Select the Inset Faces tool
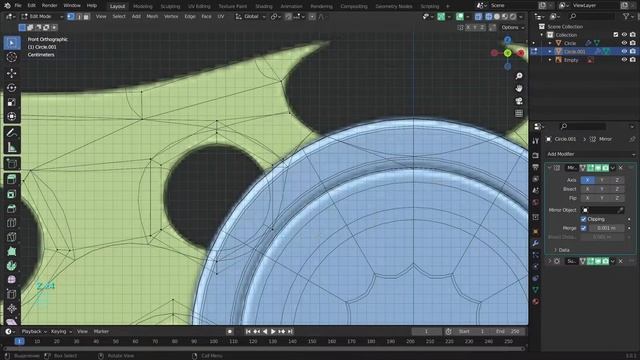The width and height of the screenshot is (640, 360). tap(12, 194)
